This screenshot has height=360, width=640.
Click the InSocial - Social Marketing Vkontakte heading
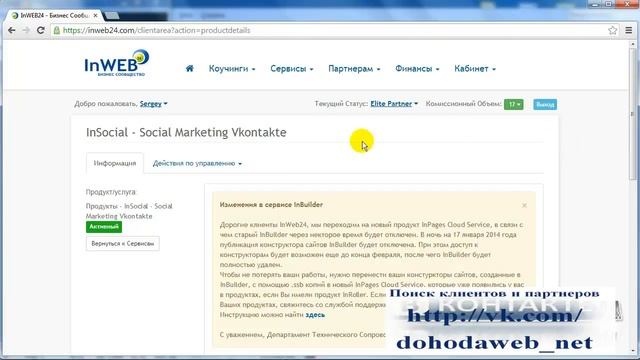coord(186,132)
